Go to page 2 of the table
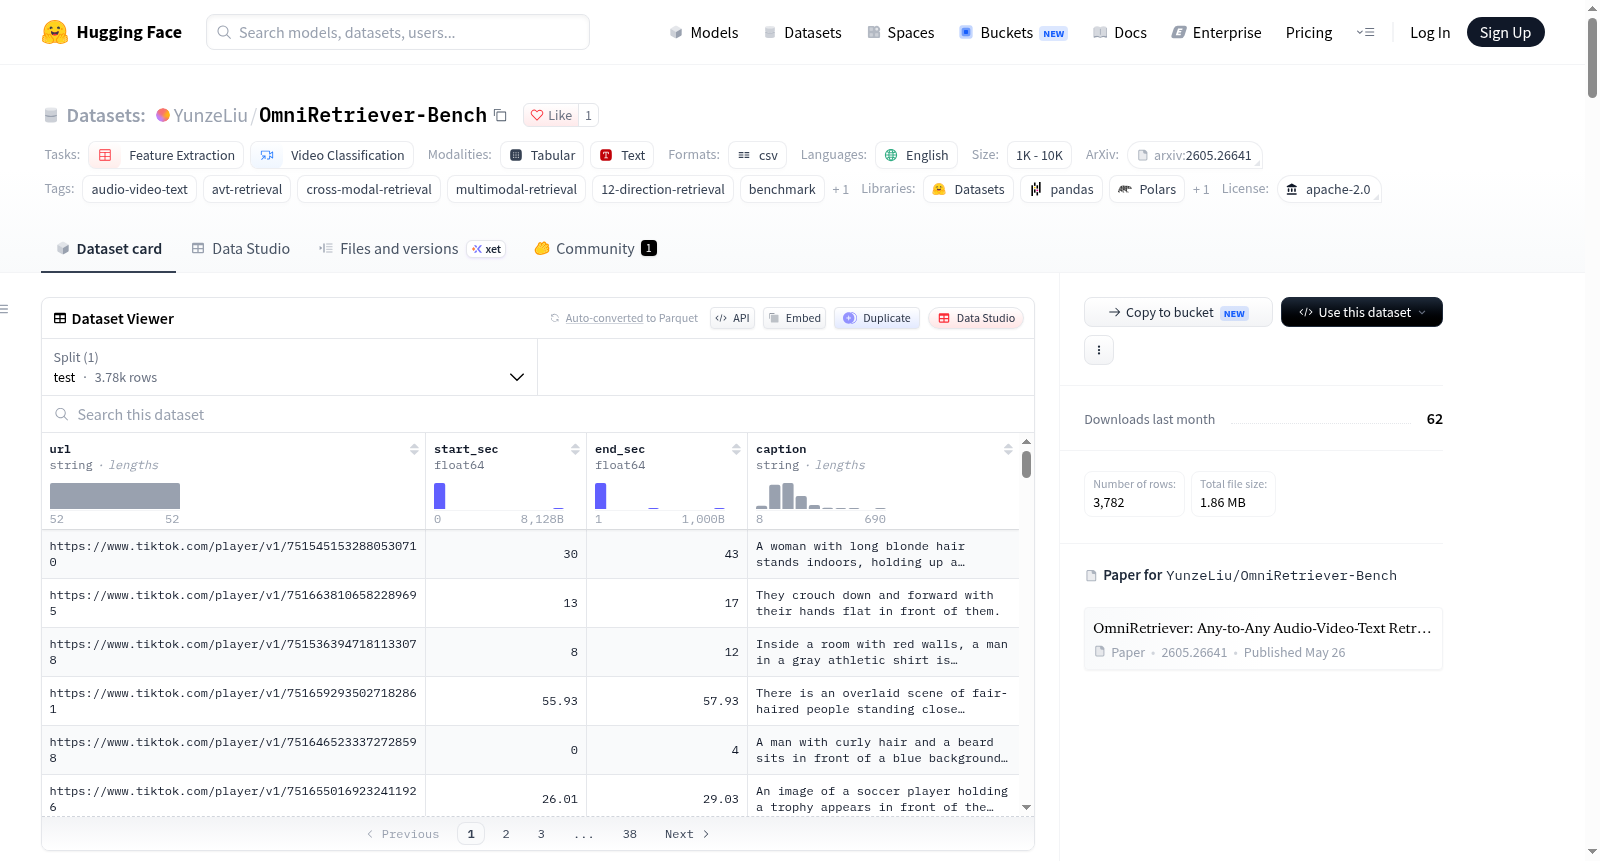Image resolution: width=1600 pixels, height=861 pixels. click(x=506, y=834)
